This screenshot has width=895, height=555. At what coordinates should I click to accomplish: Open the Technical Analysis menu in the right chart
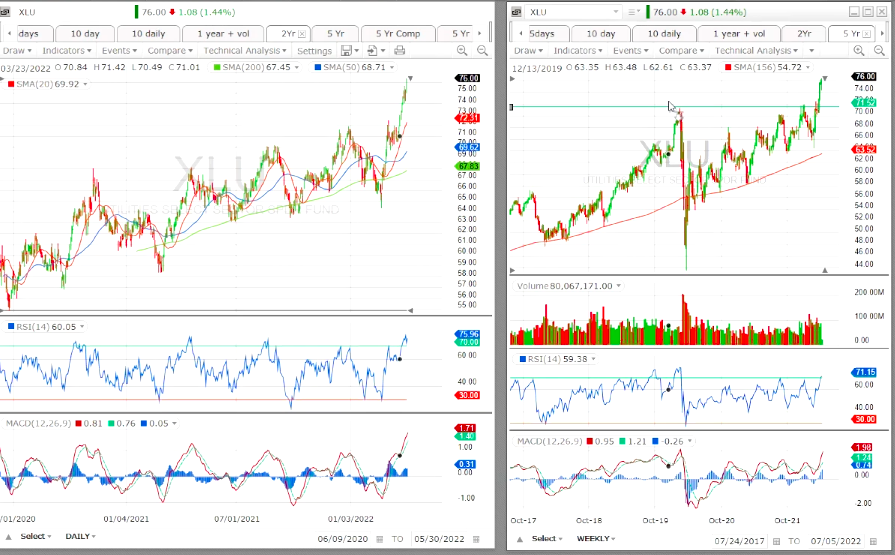click(x=756, y=51)
